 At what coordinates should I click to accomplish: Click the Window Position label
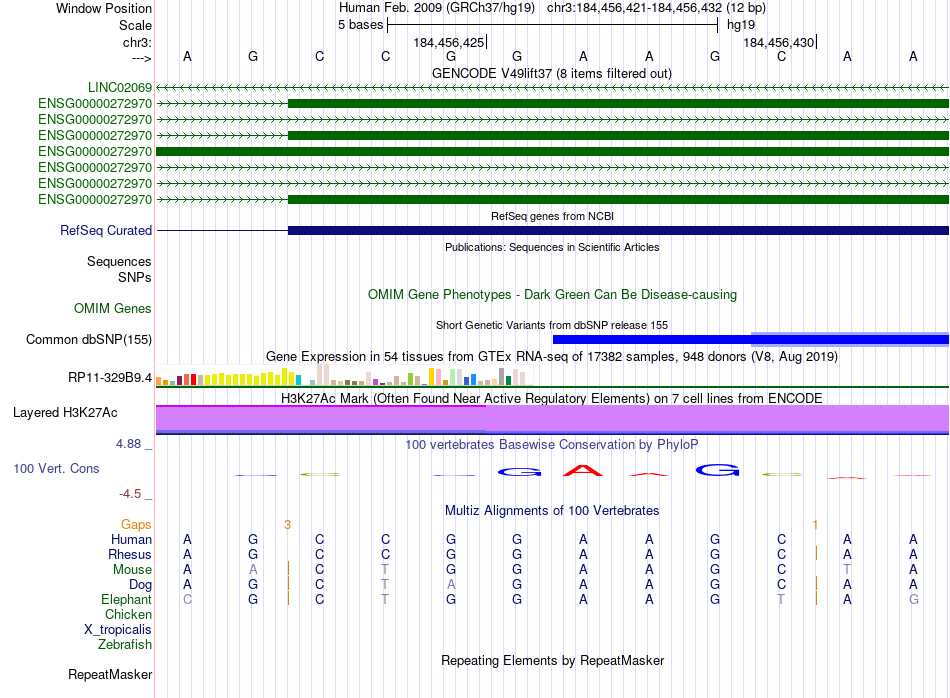tap(104, 8)
